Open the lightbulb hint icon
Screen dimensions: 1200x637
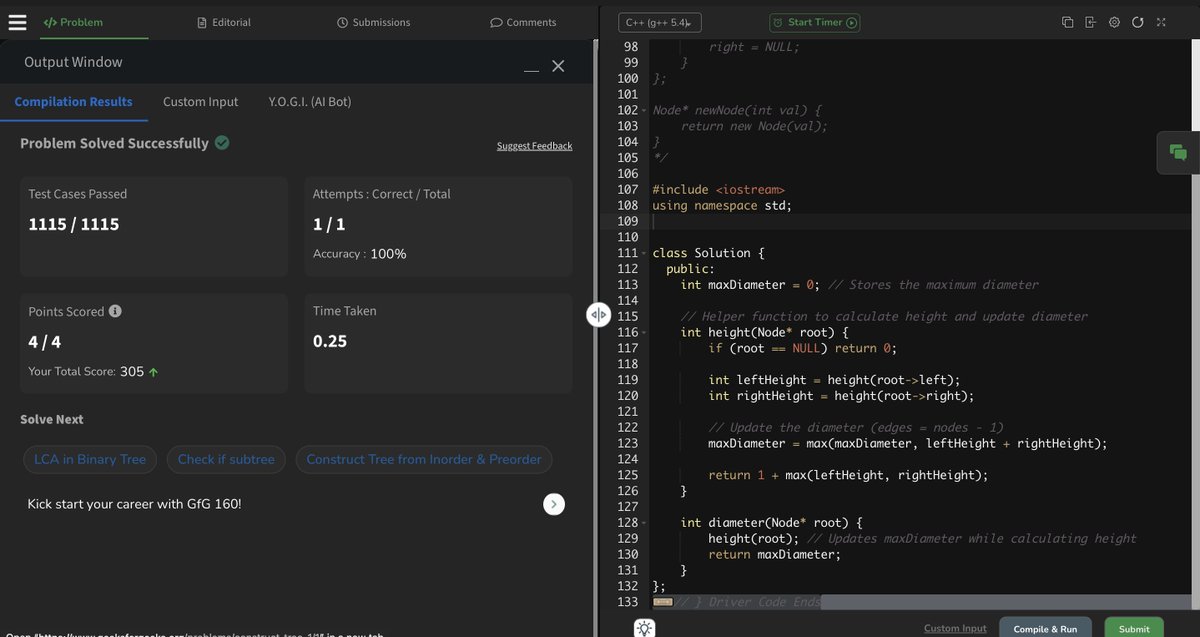click(x=645, y=628)
